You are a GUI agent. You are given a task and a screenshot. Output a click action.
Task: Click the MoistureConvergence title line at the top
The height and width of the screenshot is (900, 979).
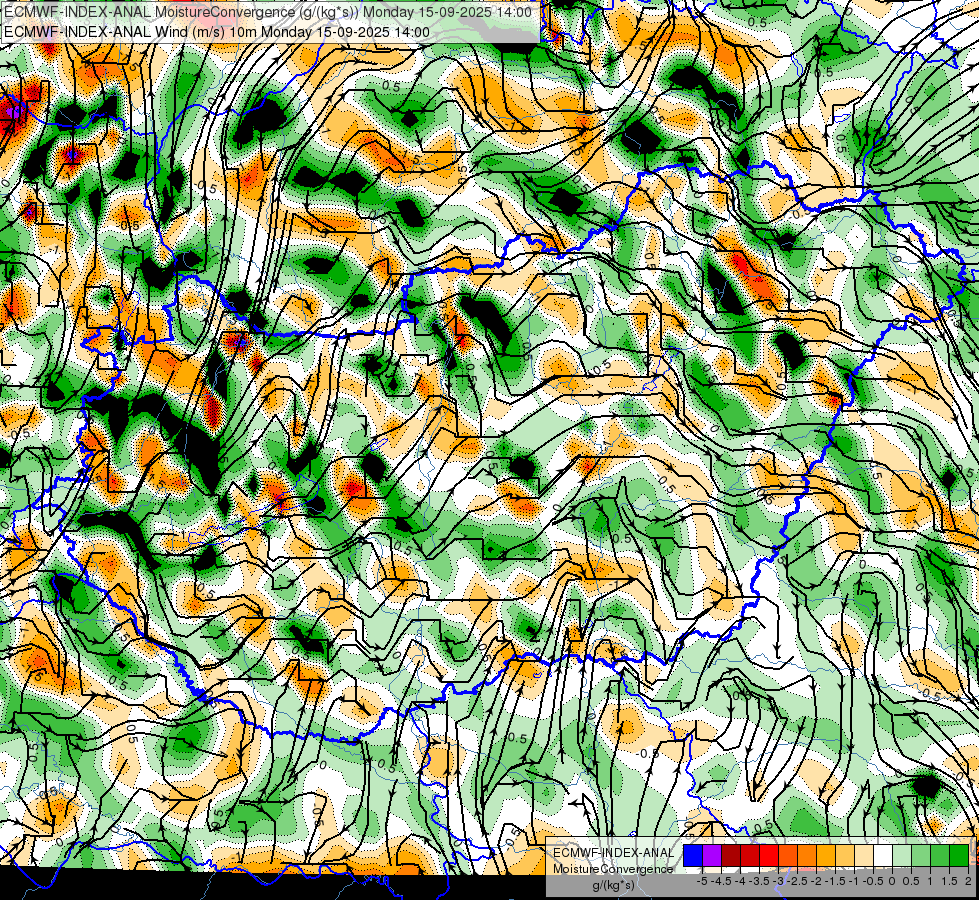pyautogui.click(x=268, y=12)
